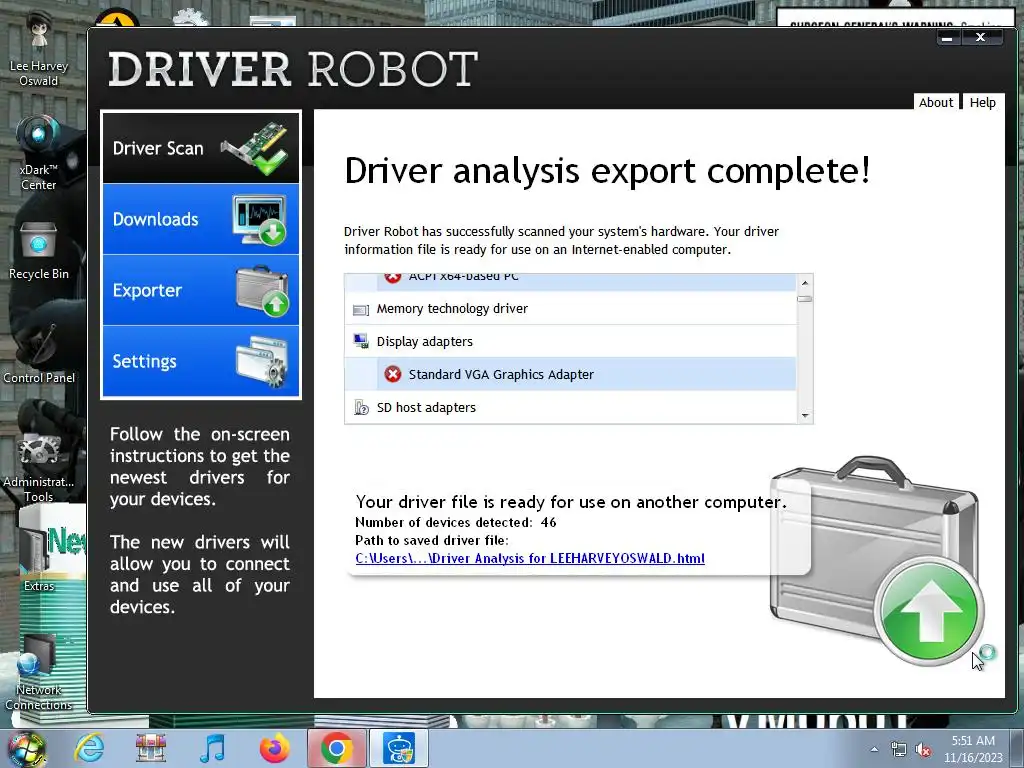Show hidden system tray icons
The width and height of the screenshot is (1024, 768).
coord(874,749)
